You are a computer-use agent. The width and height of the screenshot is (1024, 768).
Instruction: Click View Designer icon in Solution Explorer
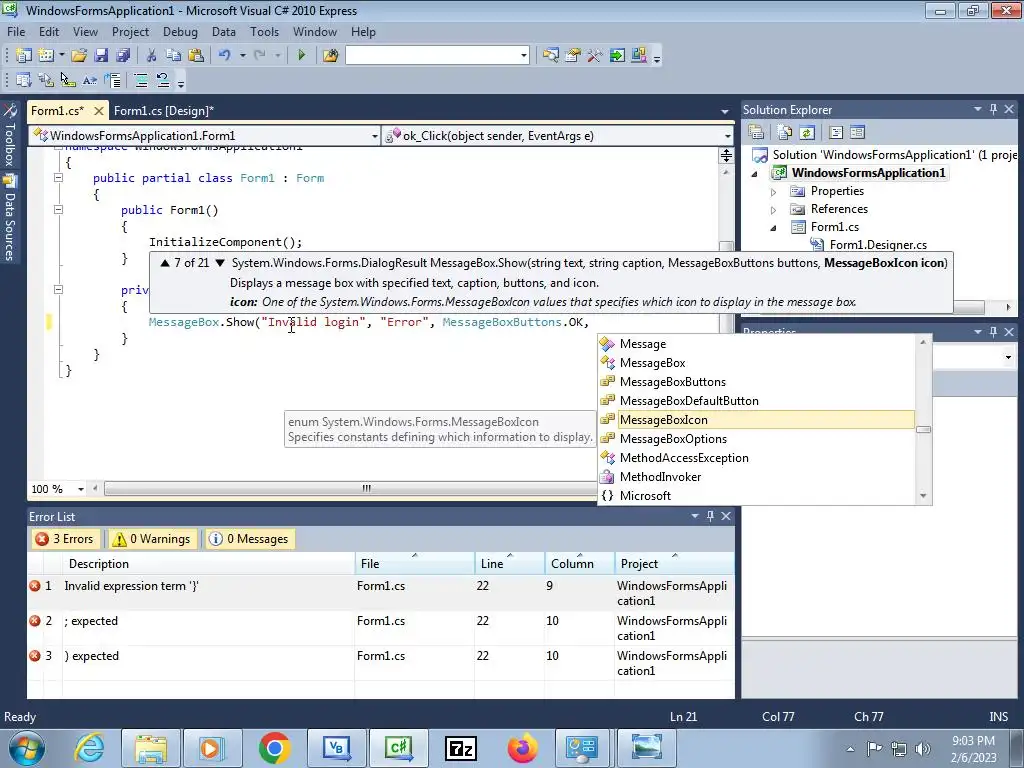click(857, 133)
